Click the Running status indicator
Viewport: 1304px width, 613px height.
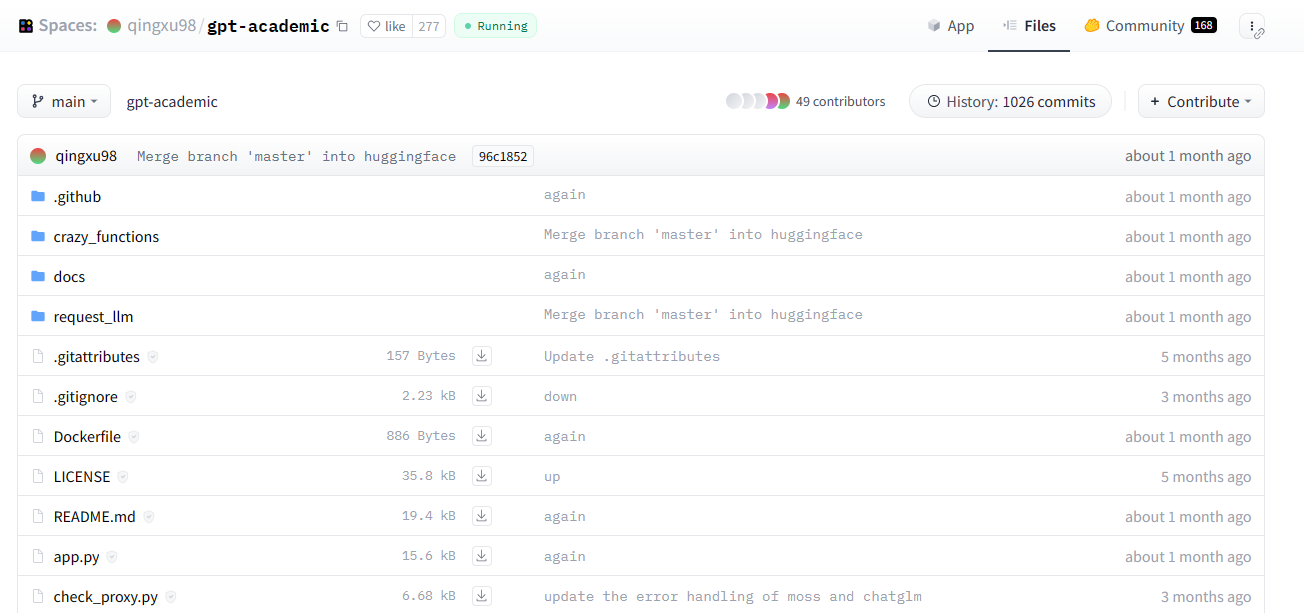point(494,26)
